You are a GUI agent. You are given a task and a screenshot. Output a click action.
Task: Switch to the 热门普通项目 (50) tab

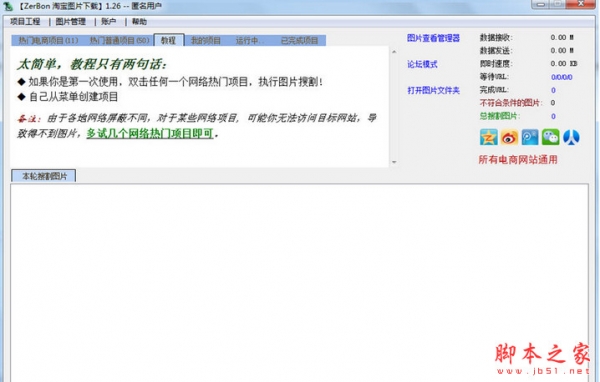(x=119, y=40)
